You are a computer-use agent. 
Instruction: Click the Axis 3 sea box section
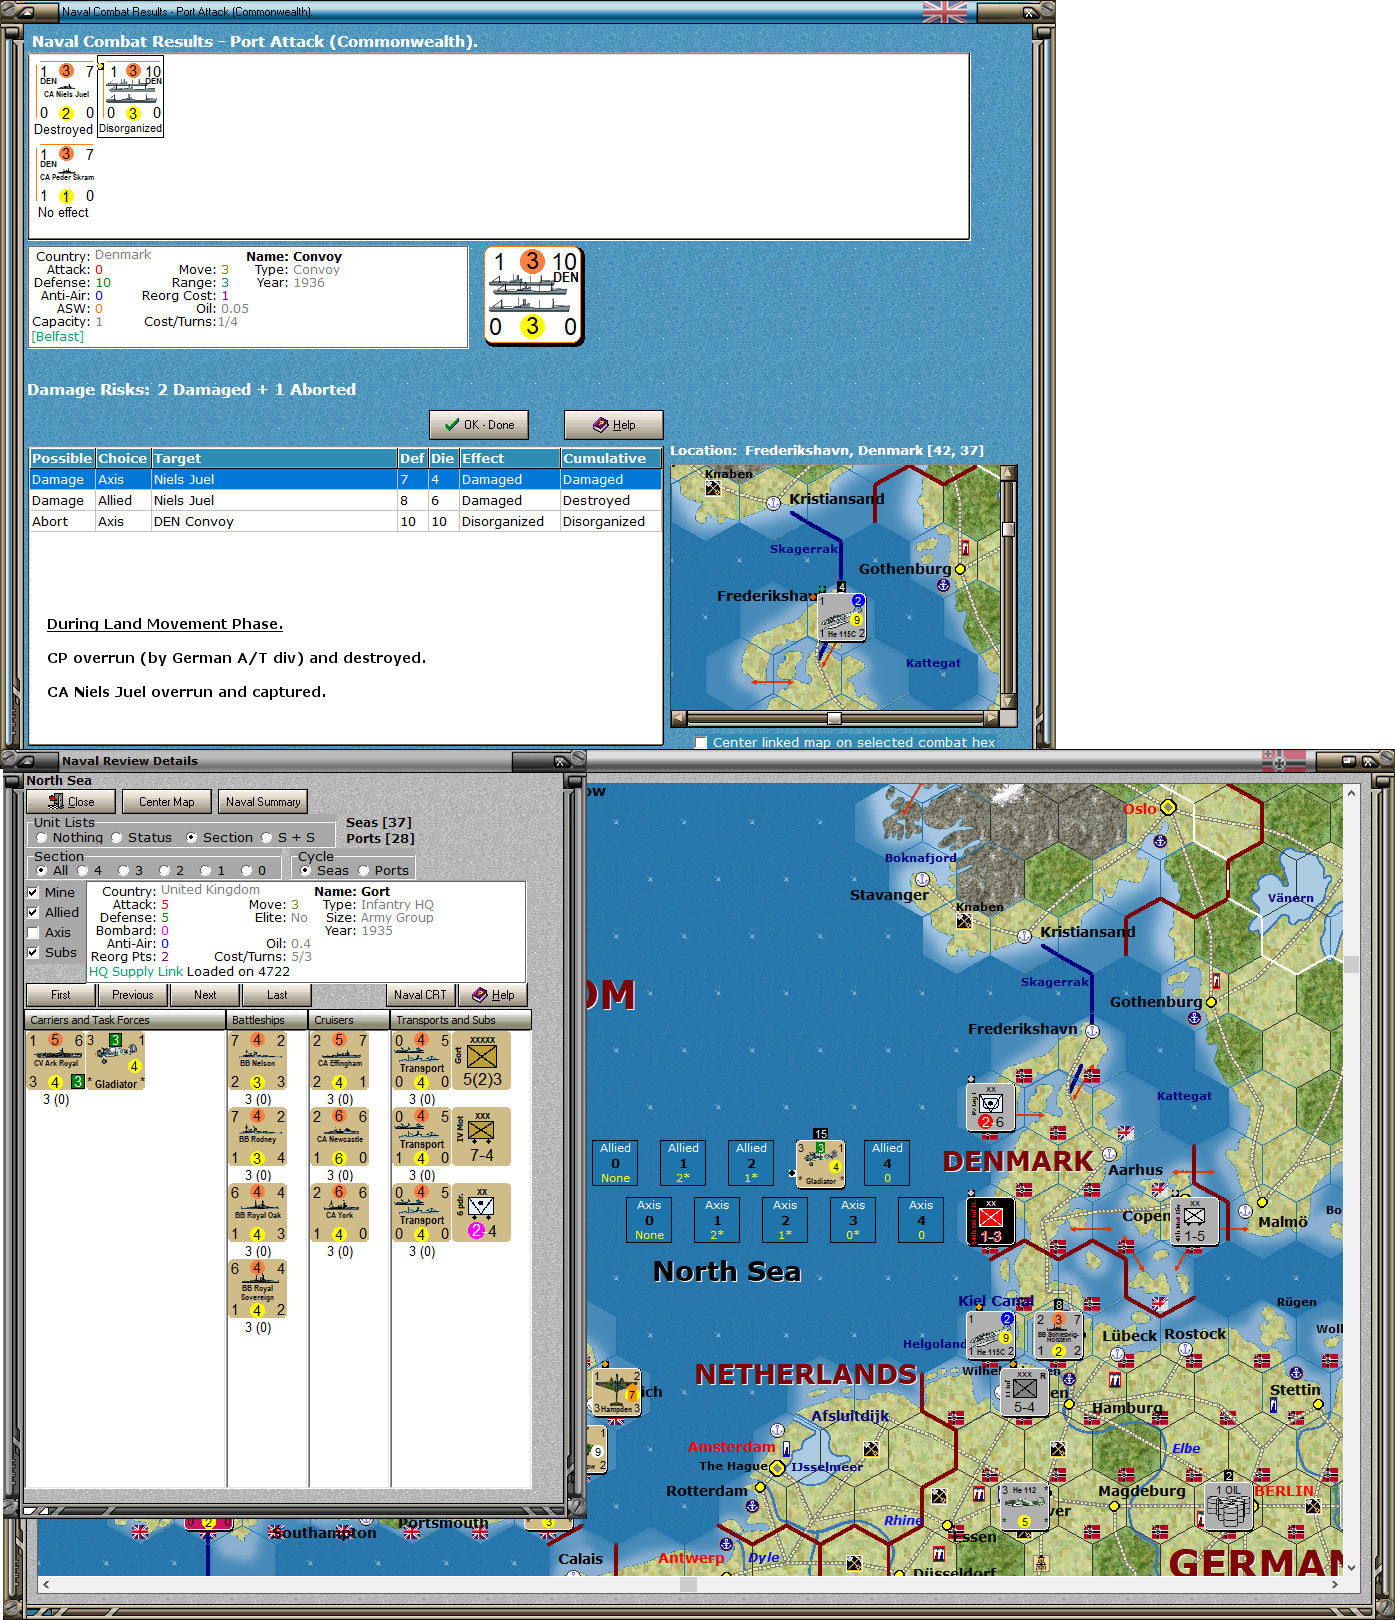click(x=853, y=1220)
